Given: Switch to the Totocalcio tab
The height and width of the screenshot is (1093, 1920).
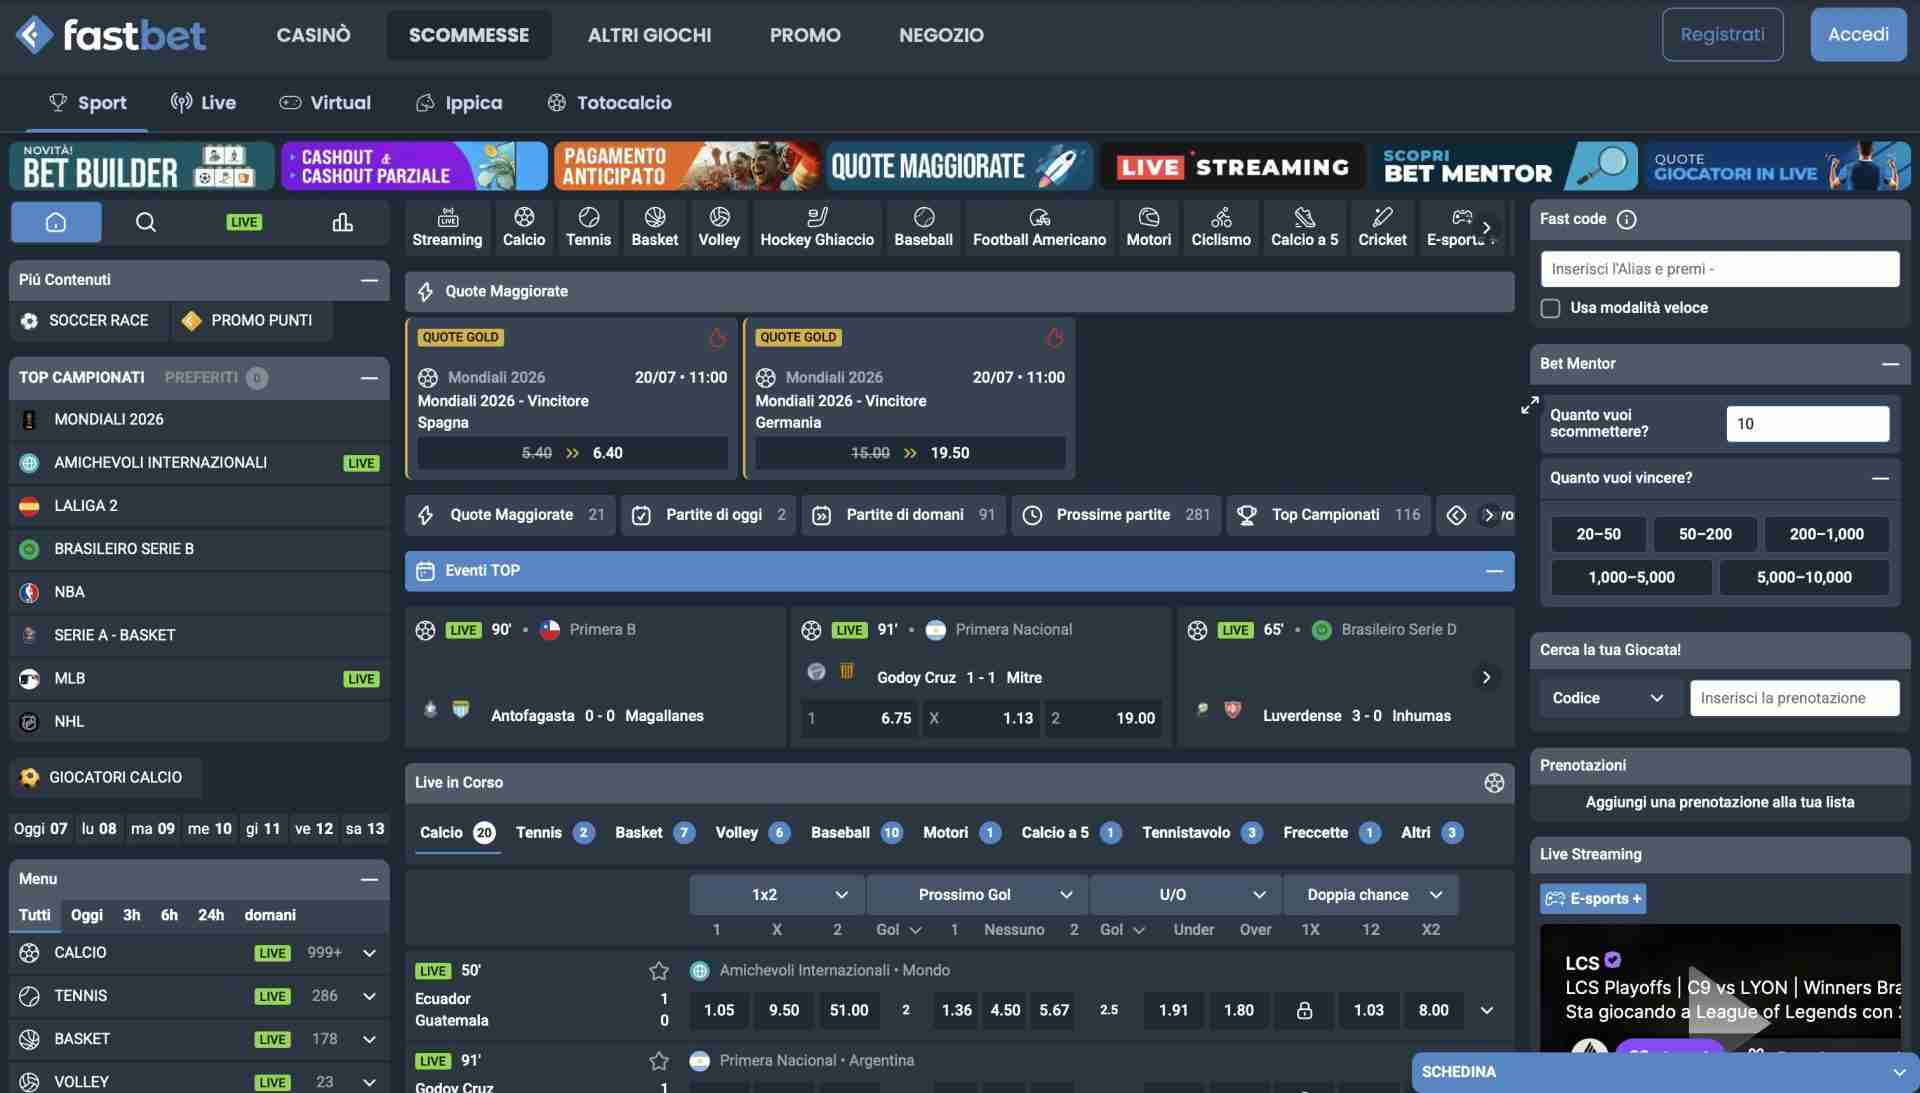Looking at the screenshot, I should click(609, 103).
